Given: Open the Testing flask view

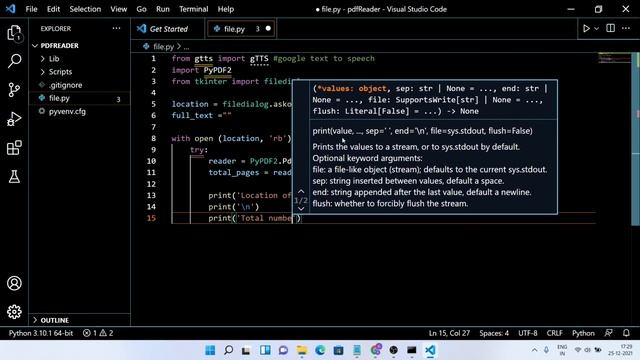Looking at the screenshot, I should (14, 176).
